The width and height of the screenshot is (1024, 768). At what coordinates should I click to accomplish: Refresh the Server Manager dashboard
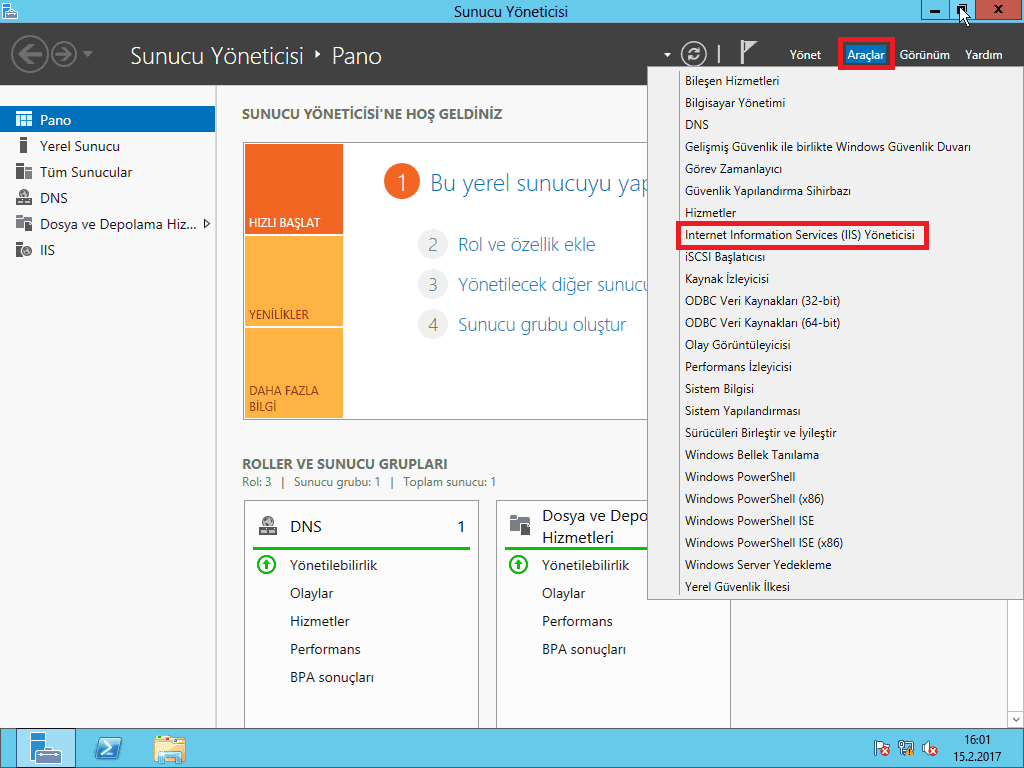click(x=694, y=54)
